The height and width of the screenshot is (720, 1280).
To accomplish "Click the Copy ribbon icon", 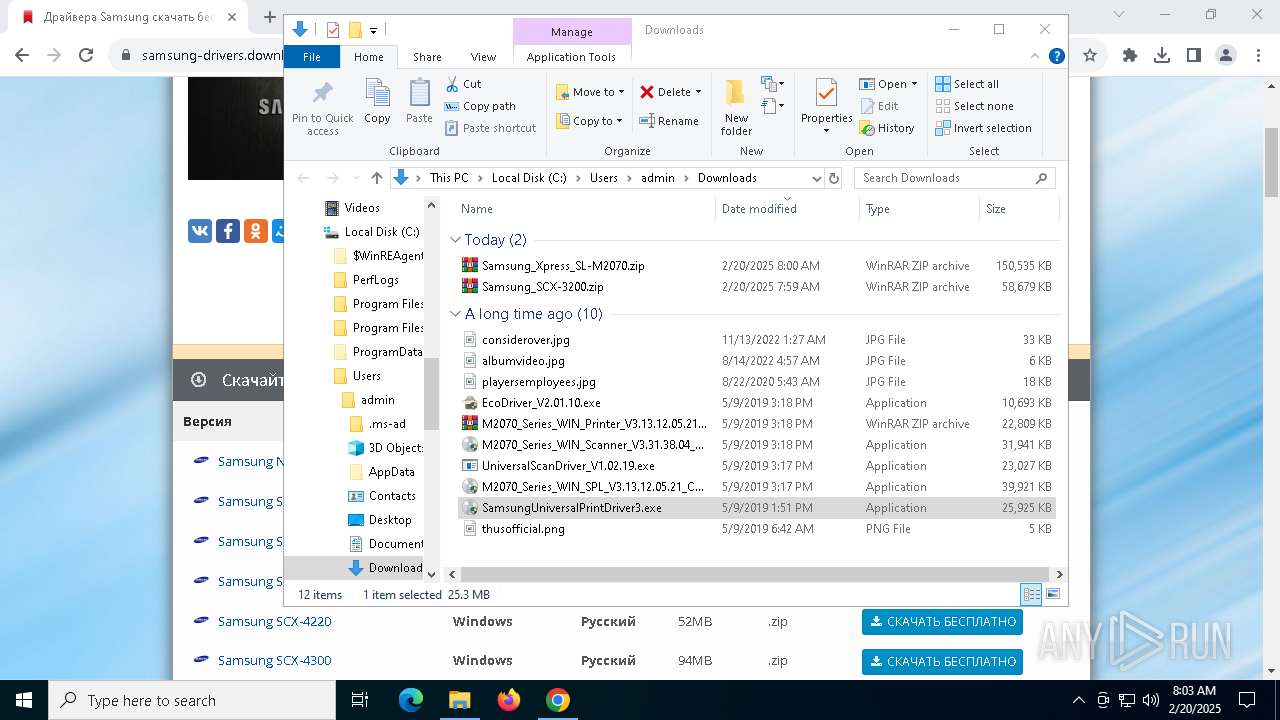I will 377,102.
